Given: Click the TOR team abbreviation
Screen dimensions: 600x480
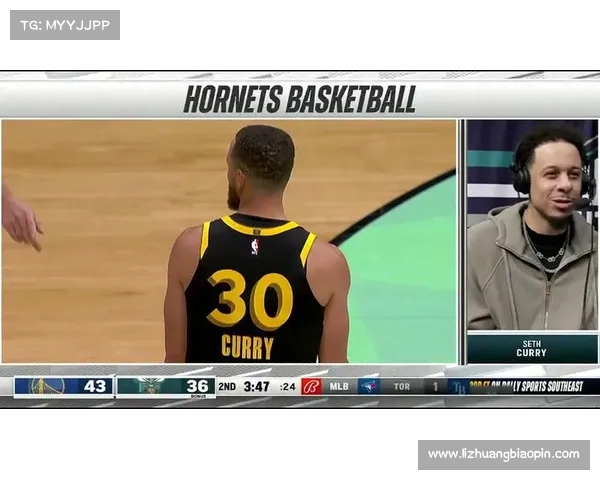Looking at the screenshot, I should (402, 387).
